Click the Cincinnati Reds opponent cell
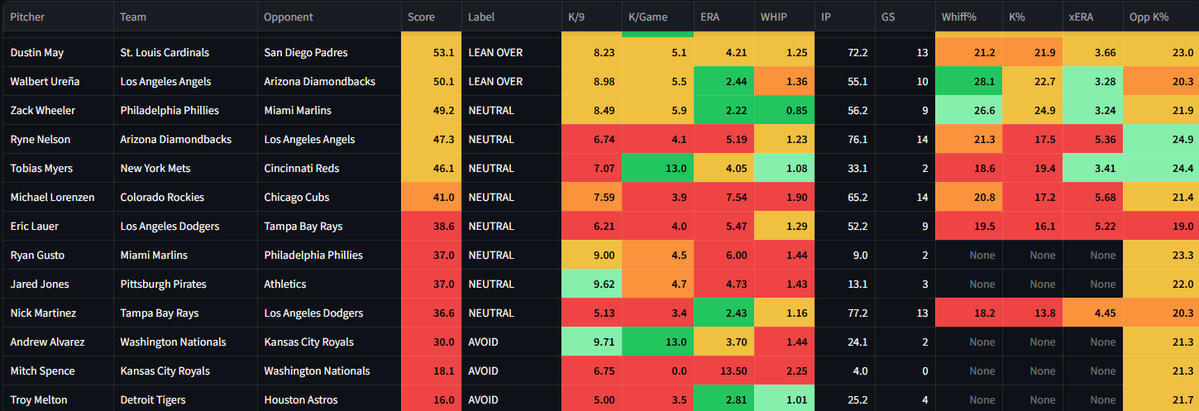The height and width of the screenshot is (411, 1199). coord(329,168)
